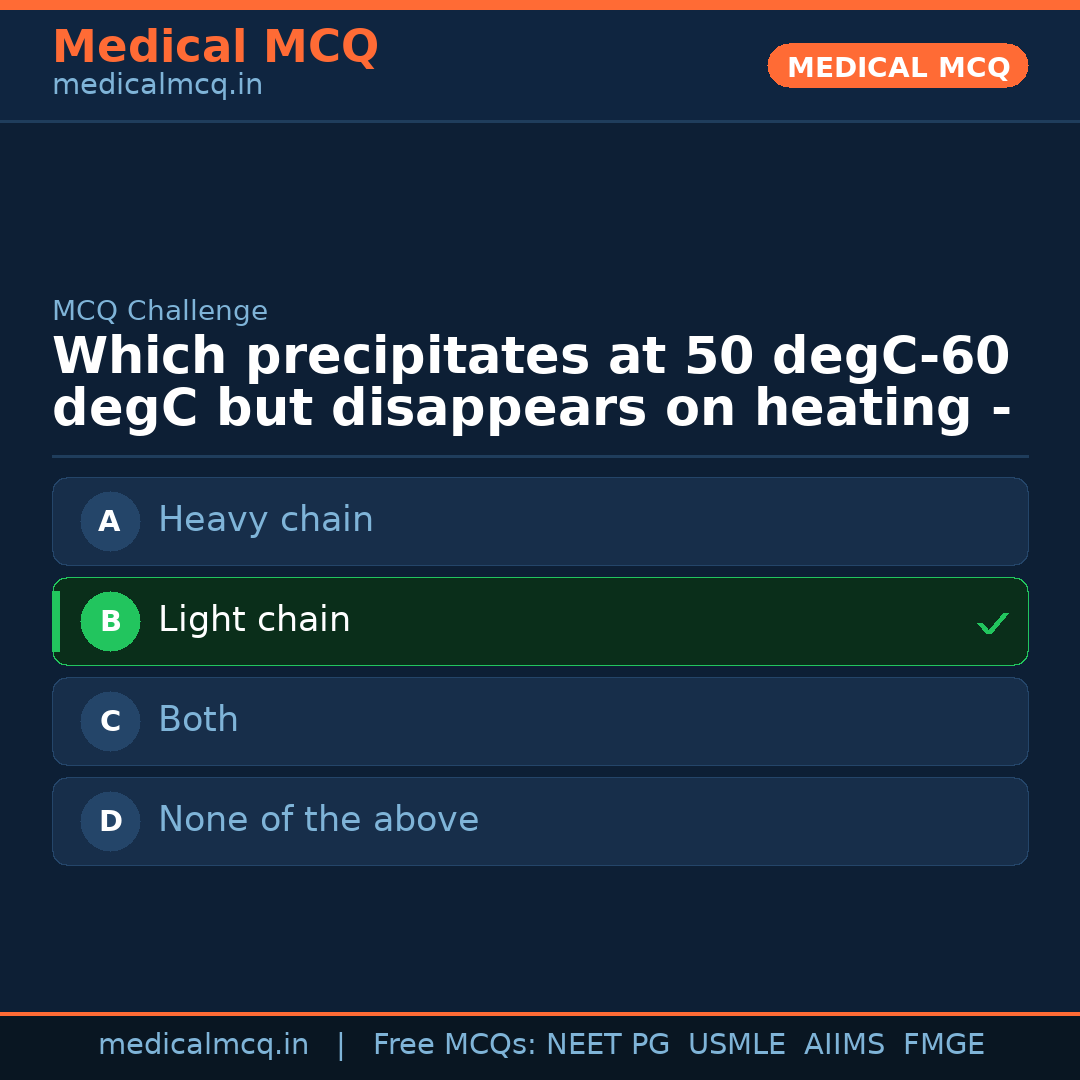This screenshot has height=1080, width=1080.
Task: Click the medicalmcq.in footer link
Action: (203, 1044)
